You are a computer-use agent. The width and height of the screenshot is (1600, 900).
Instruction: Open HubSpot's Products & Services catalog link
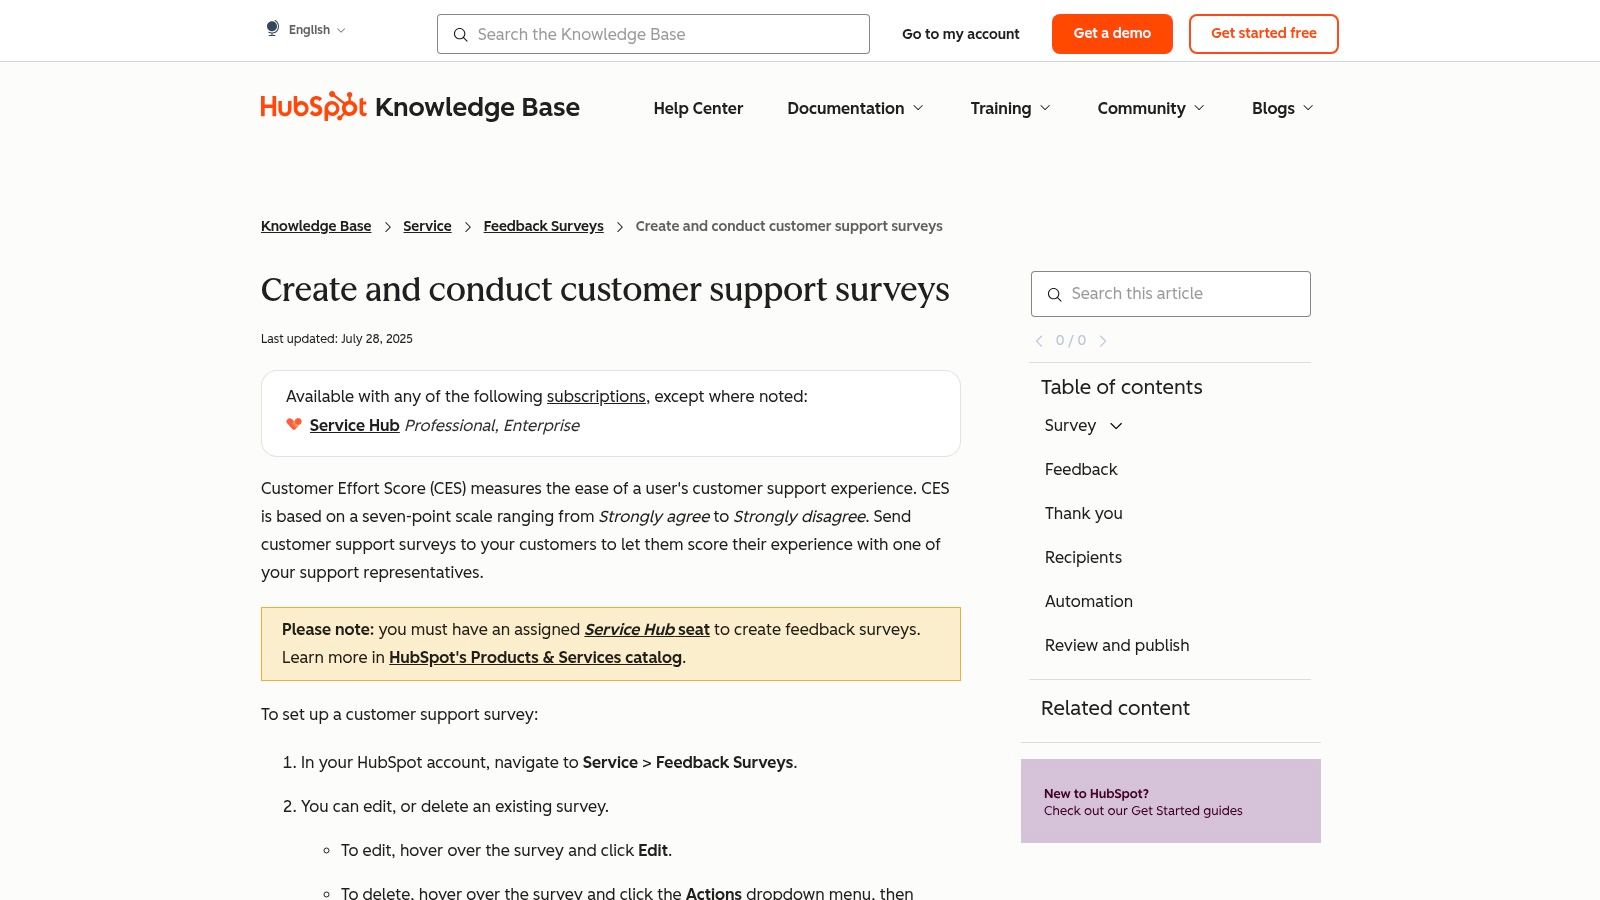pos(535,657)
